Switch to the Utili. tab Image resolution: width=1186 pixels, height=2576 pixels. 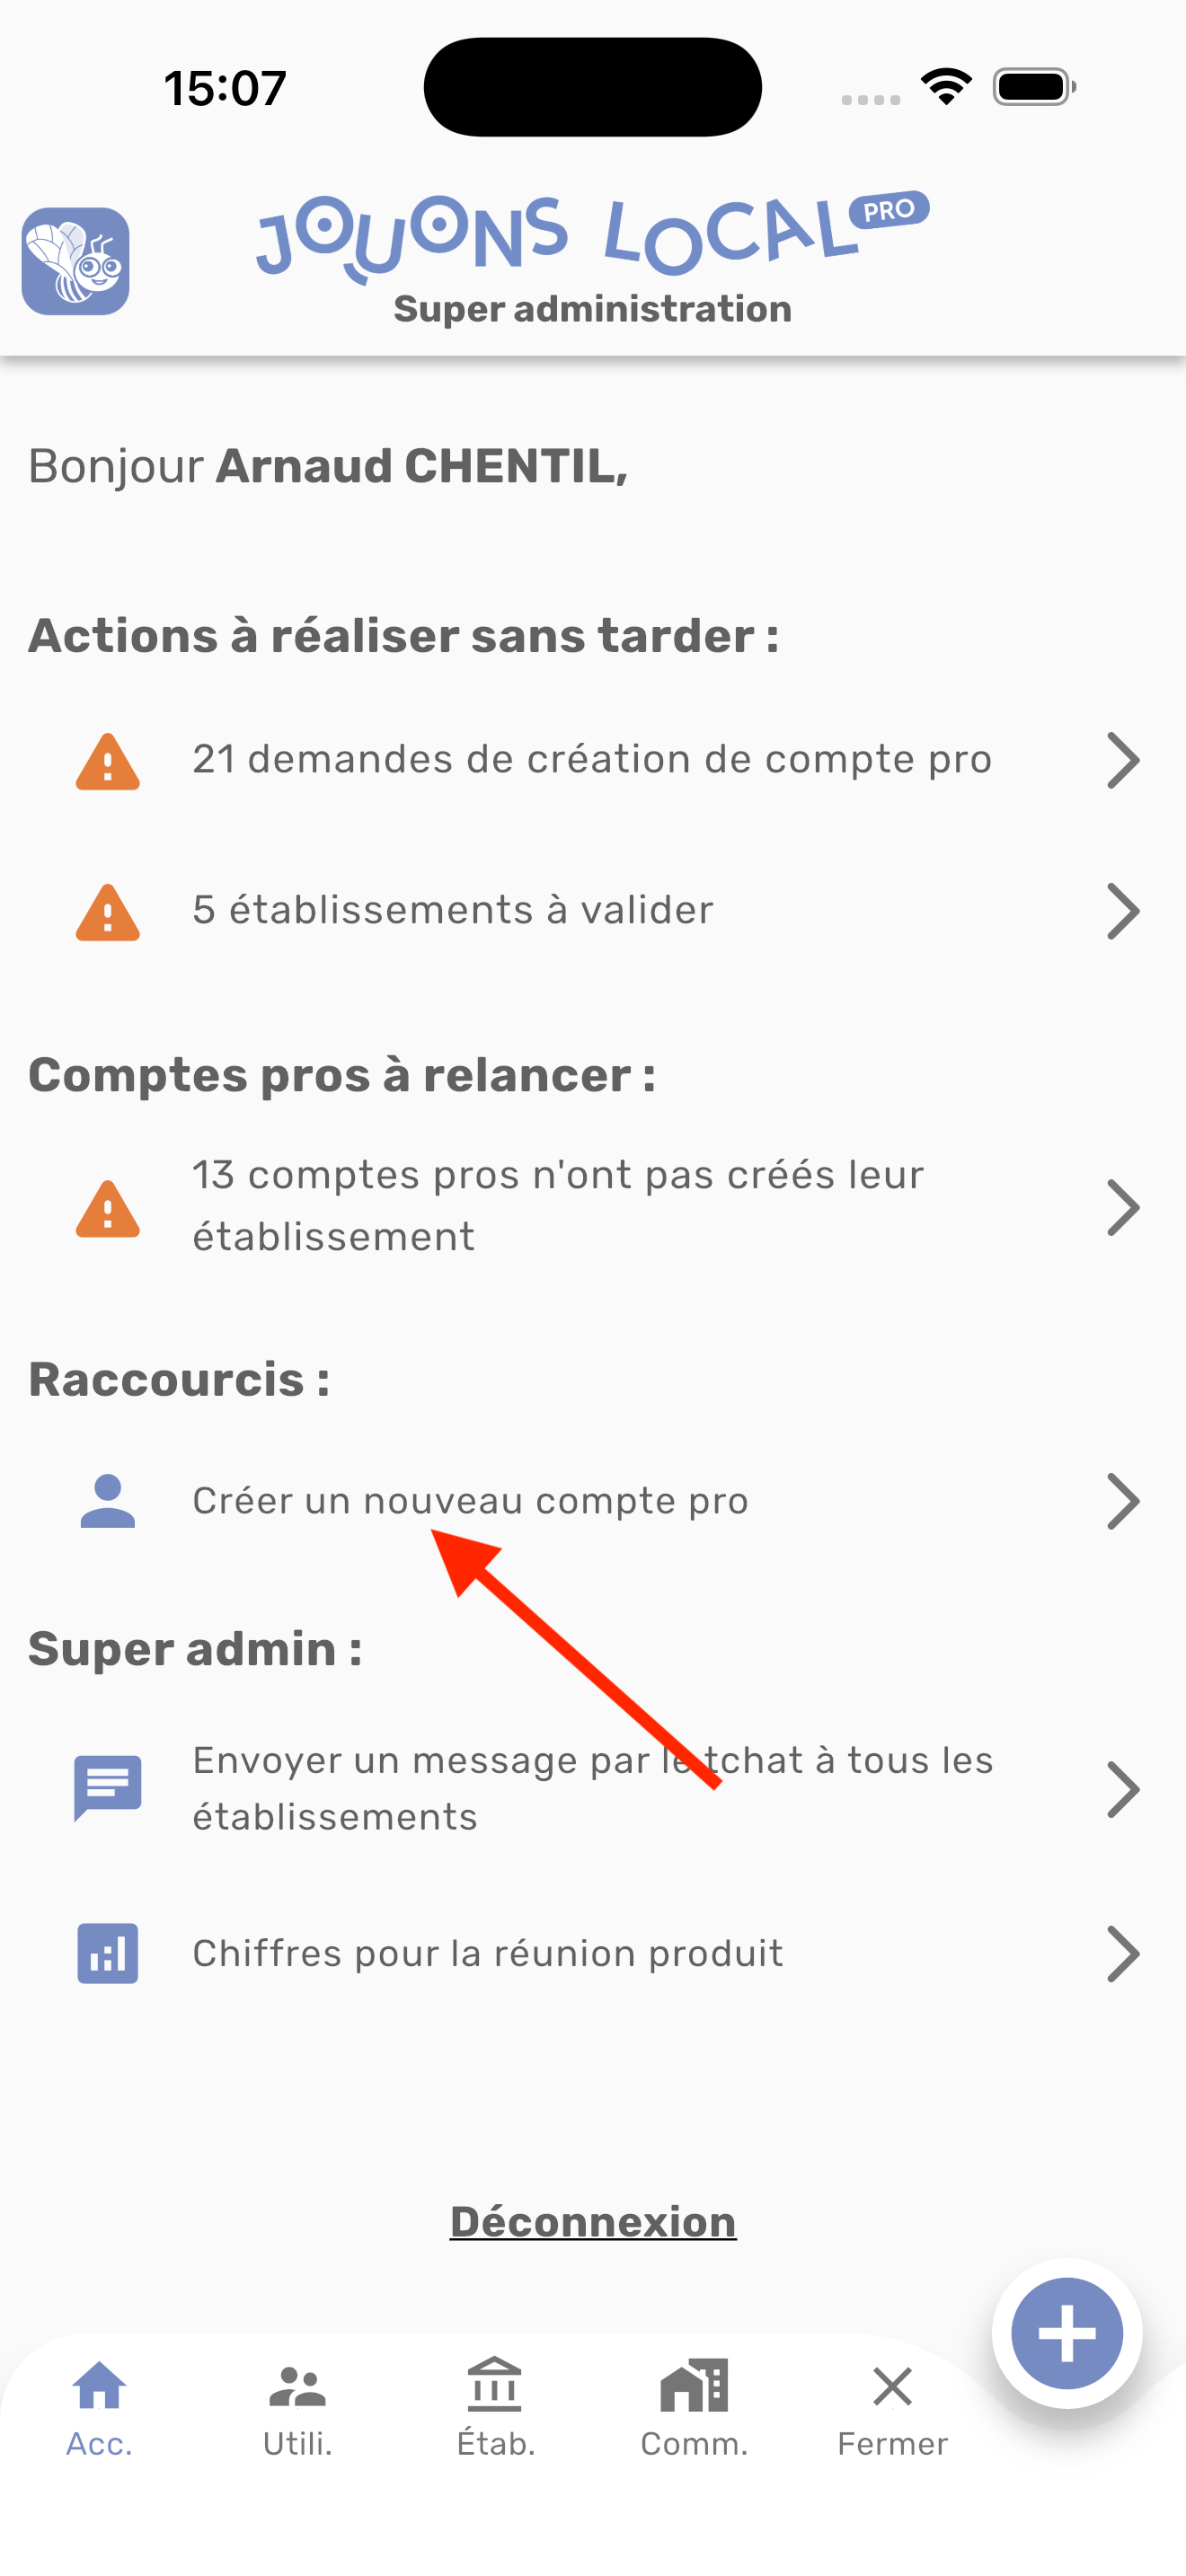click(x=297, y=2410)
